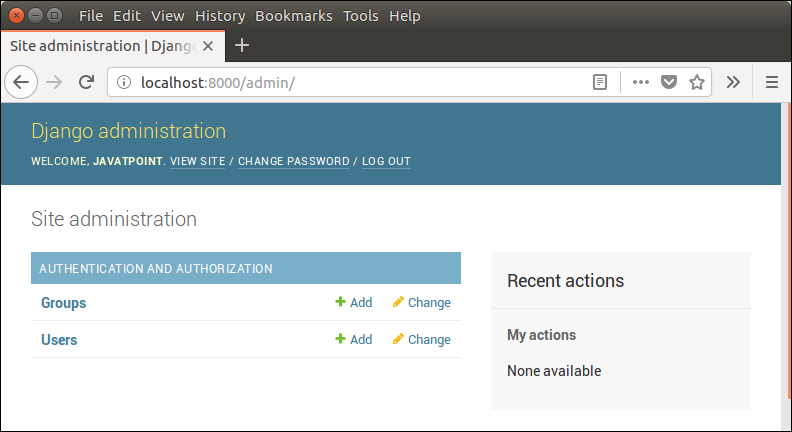This screenshot has width=792, height=432.
Task: Open the Firefox hamburger menu
Action: tap(771, 82)
